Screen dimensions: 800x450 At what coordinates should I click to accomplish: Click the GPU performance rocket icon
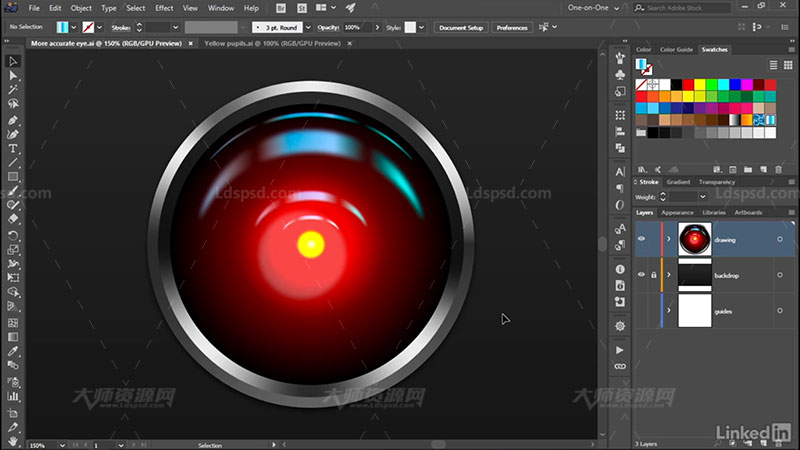(351, 8)
